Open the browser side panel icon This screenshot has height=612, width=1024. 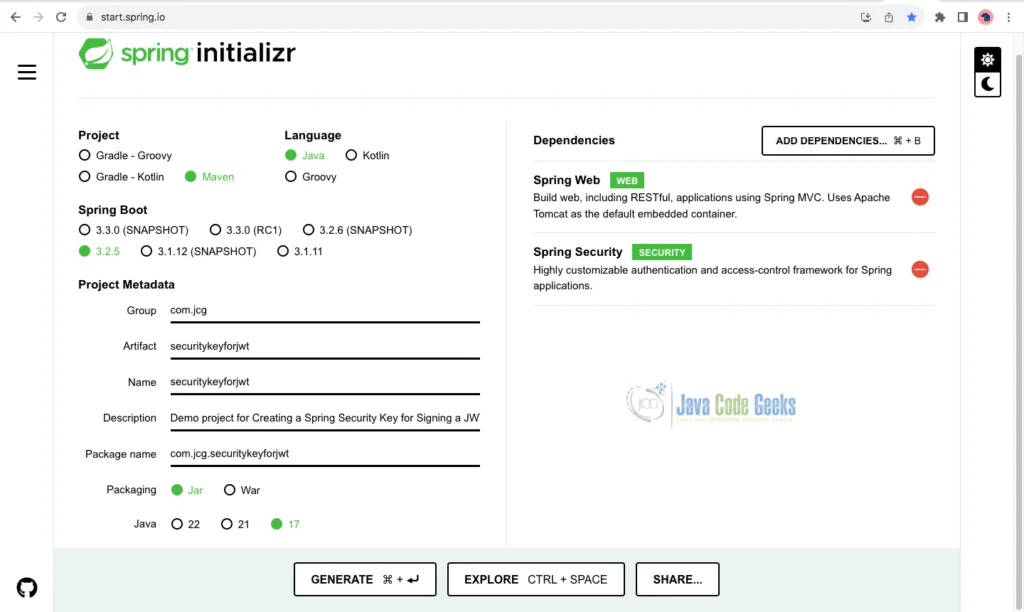click(x=963, y=17)
